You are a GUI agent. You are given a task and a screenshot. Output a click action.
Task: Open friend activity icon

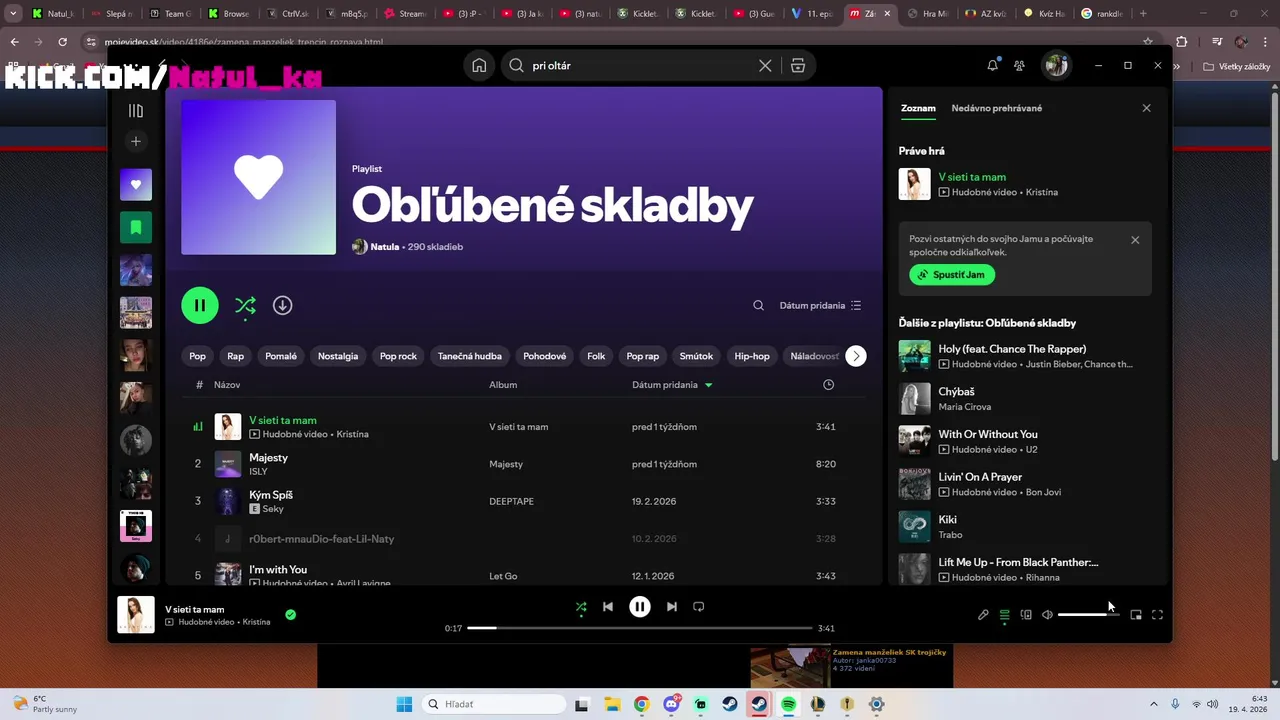click(1019, 65)
